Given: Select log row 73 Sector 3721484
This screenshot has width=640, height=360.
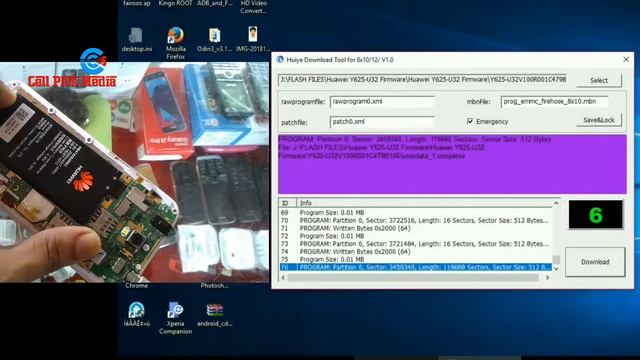Looking at the screenshot, I should pyautogui.click(x=416, y=244).
